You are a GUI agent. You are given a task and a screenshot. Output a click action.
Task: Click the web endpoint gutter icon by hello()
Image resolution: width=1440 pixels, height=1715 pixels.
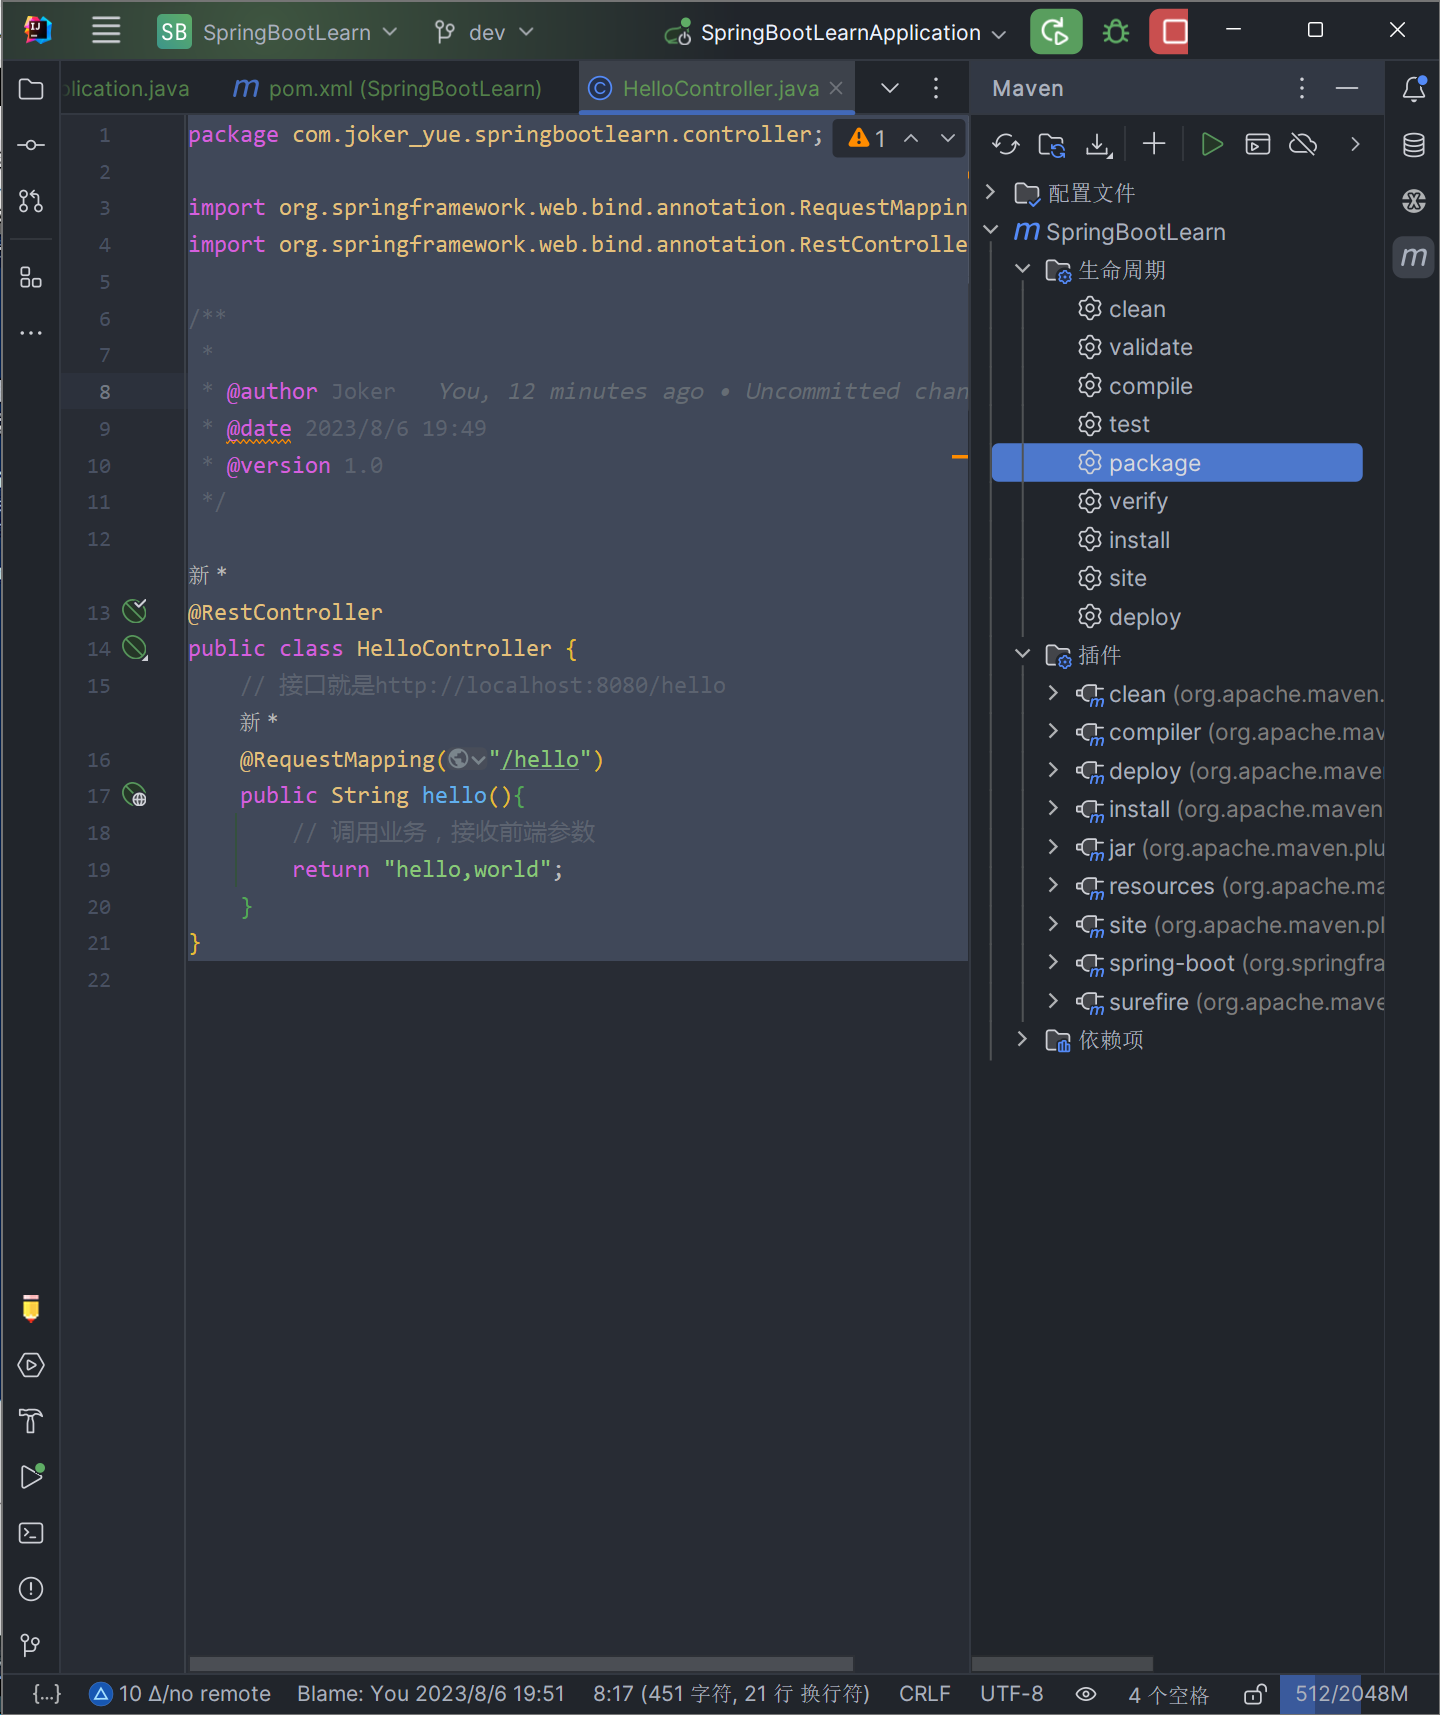coord(135,795)
